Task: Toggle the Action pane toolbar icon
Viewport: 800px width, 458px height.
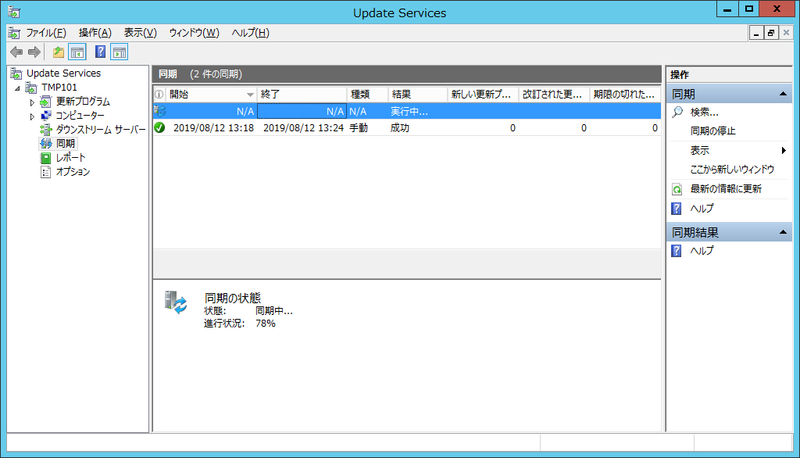Action: coord(119,52)
